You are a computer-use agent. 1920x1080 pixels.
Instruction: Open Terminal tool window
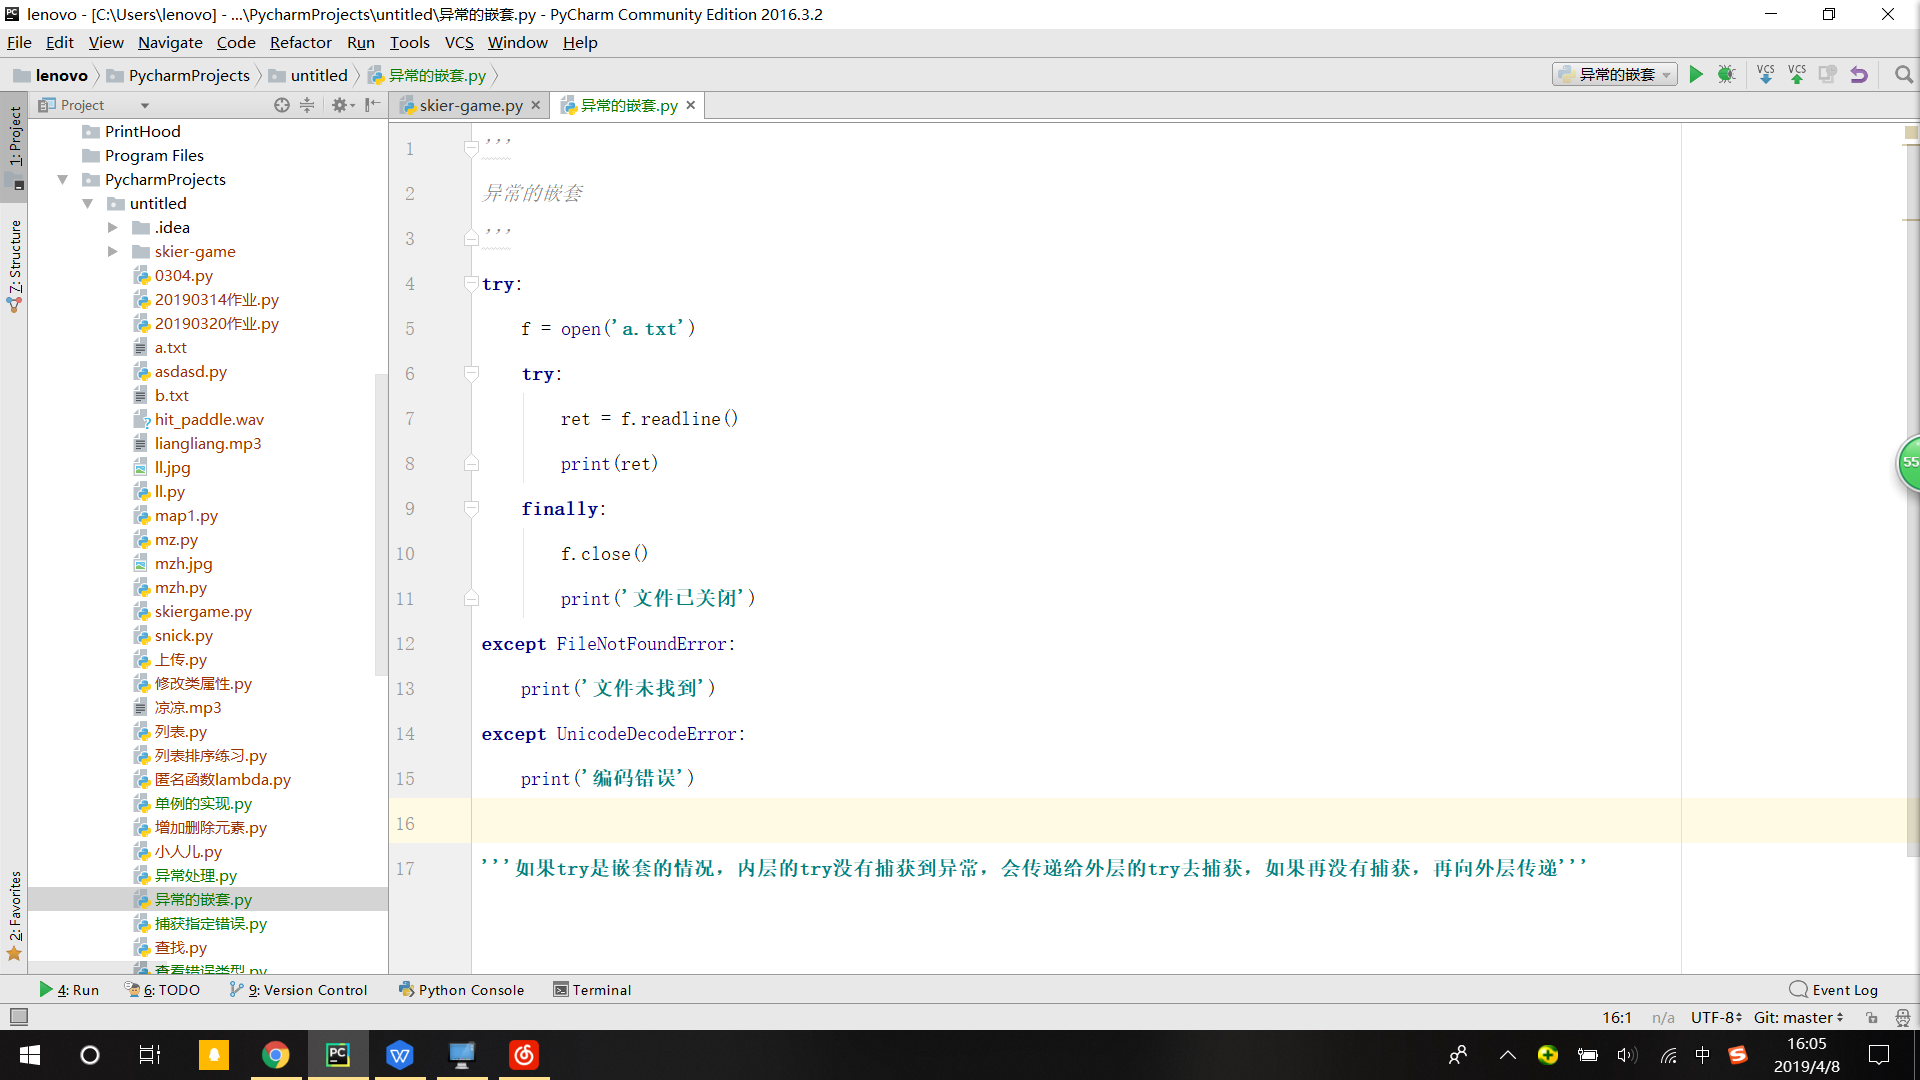(592, 990)
